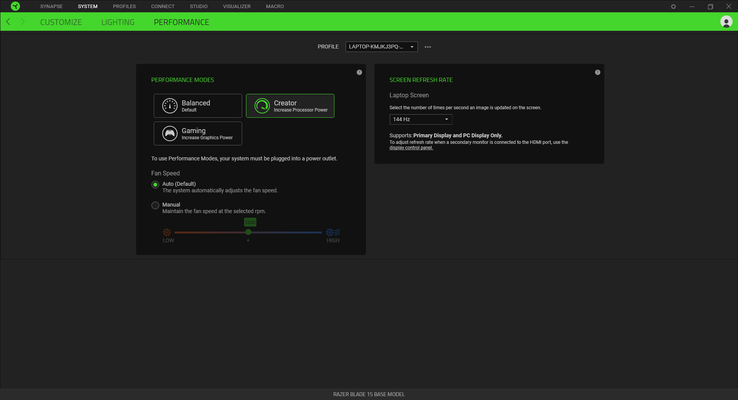The height and width of the screenshot is (400, 738).
Task: Switch to the Lighting section
Action: (118, 22)
